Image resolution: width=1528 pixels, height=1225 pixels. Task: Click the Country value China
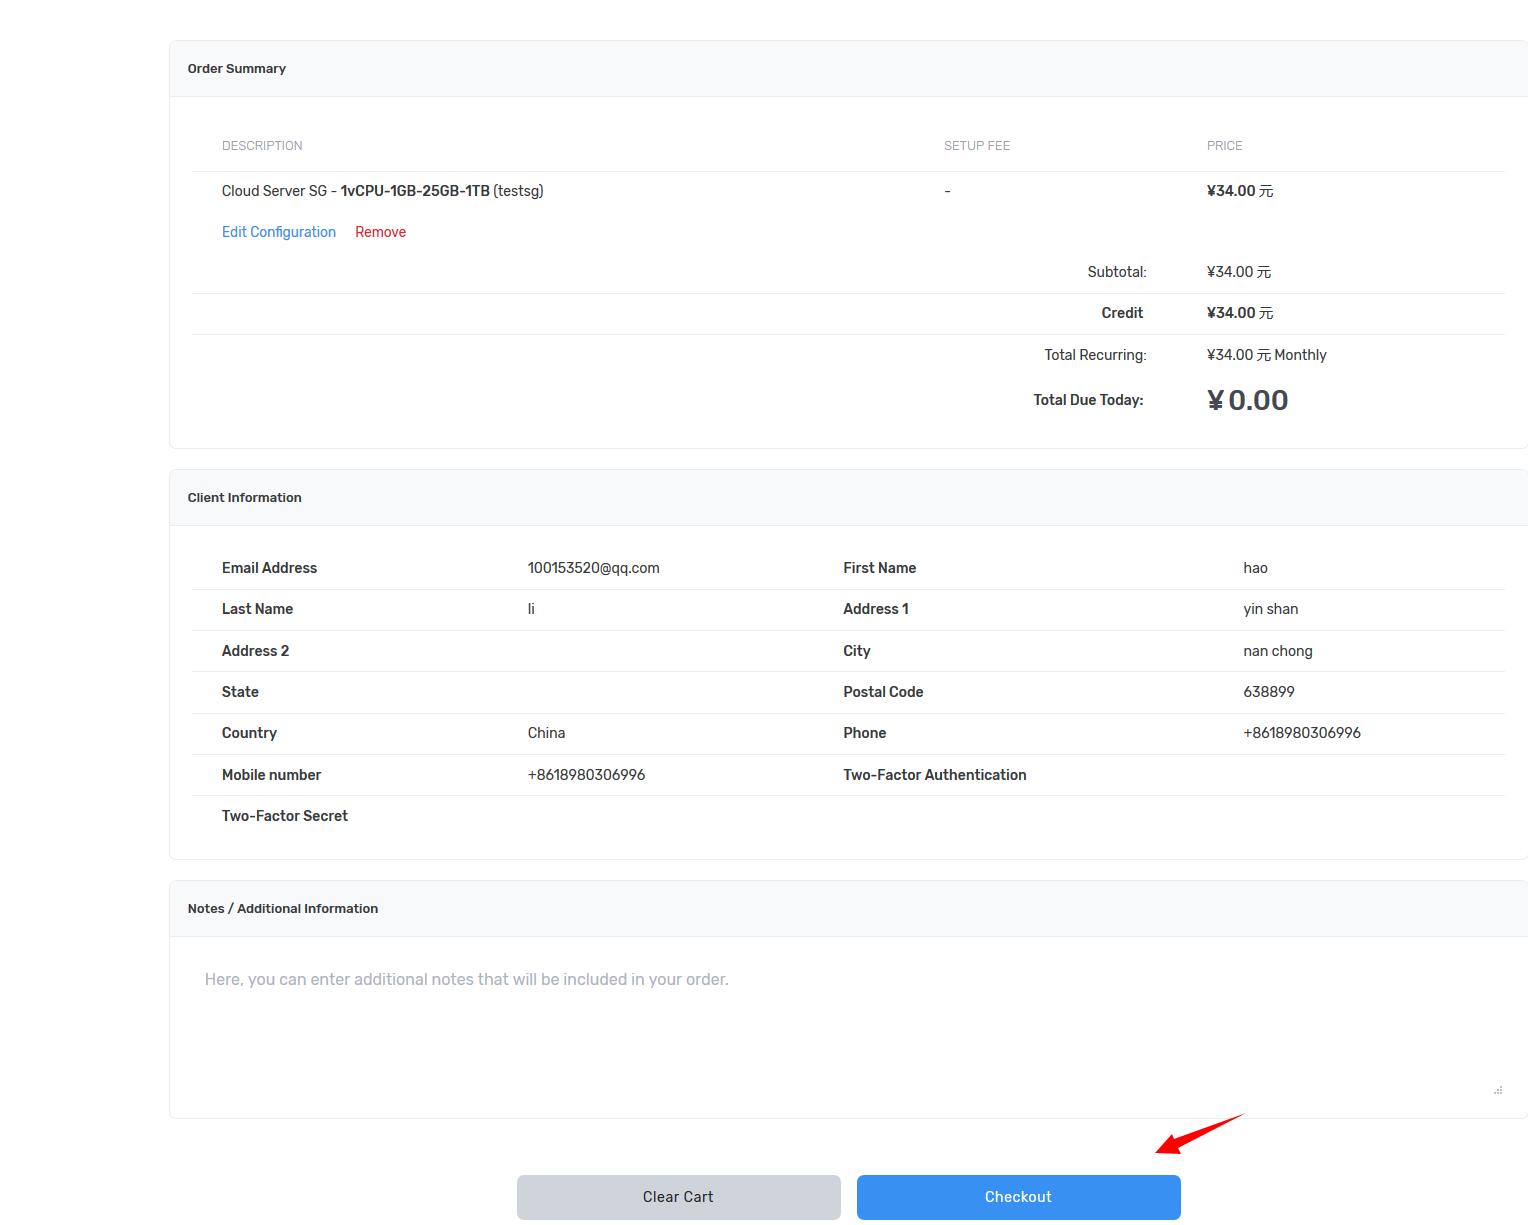click(x=546, y=733)
